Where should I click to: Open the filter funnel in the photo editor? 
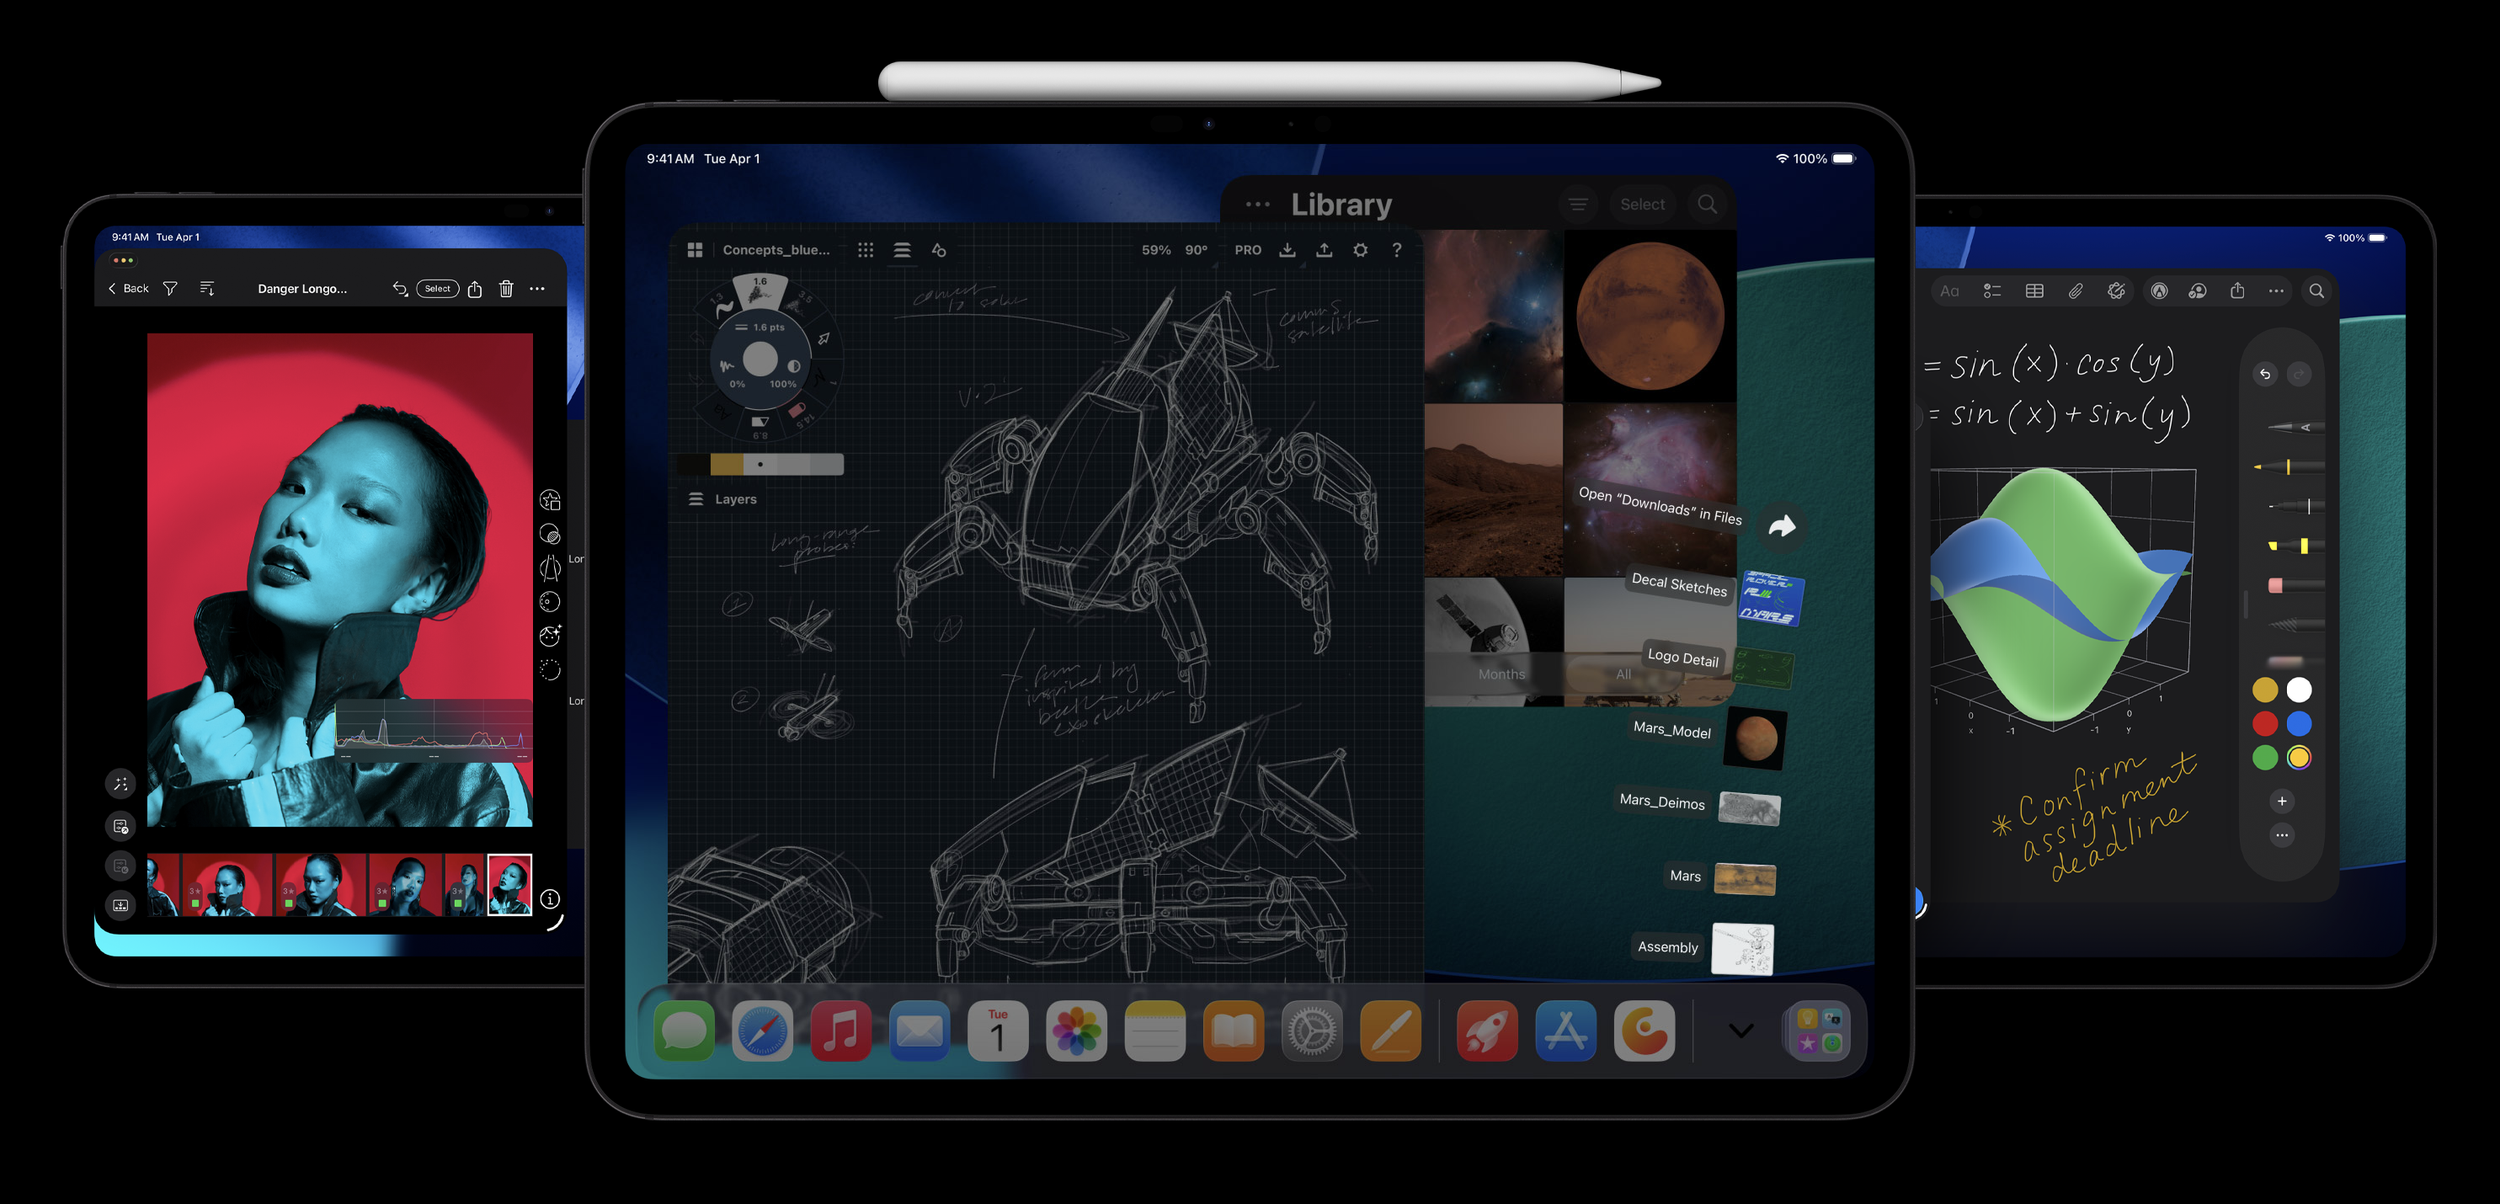pos(171,289)
